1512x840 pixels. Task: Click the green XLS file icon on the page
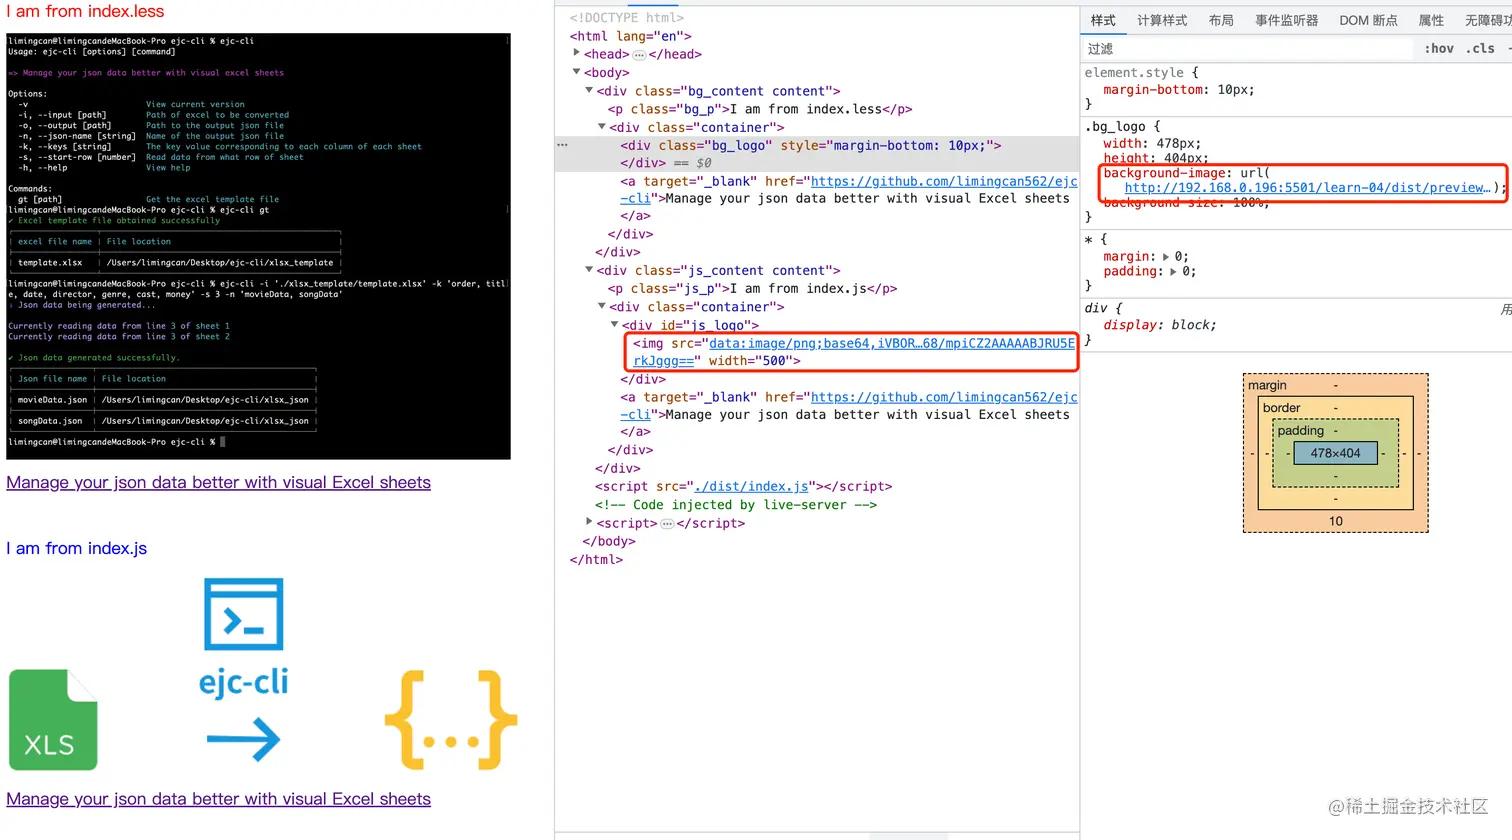pos(52,719)
